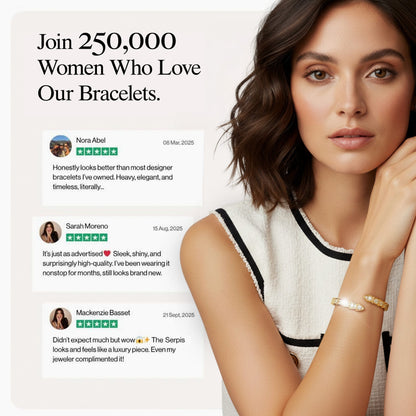
Task: Click Sarah's 'just as advertised' review text
Action: pos(106,263)
